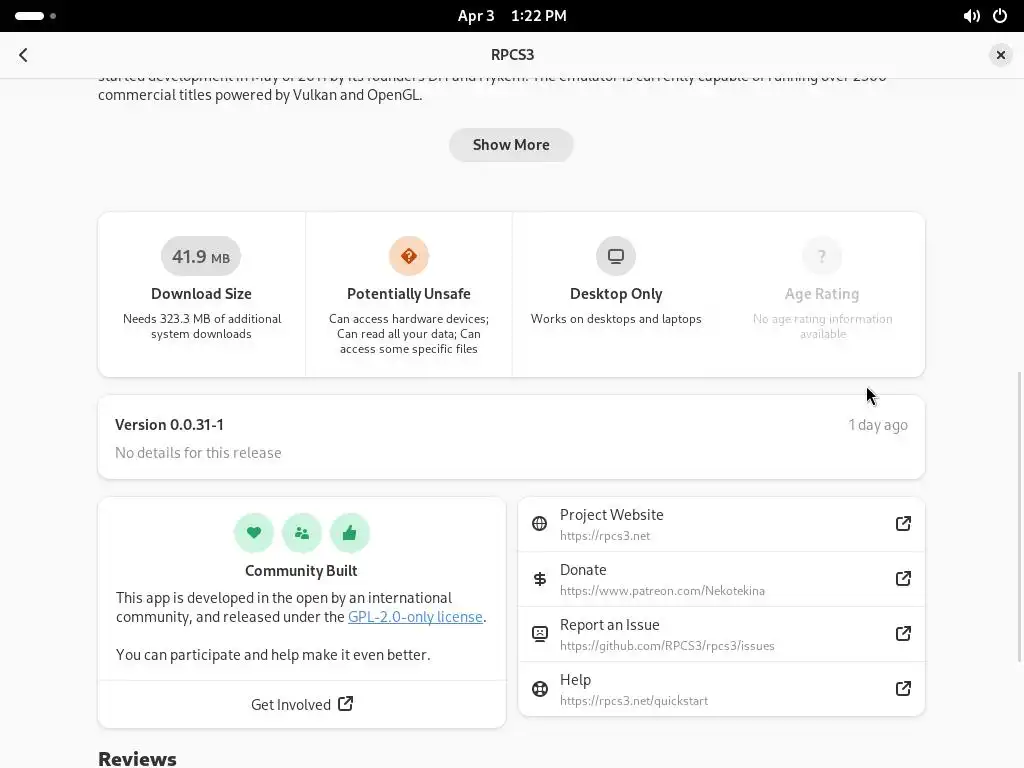Click the Age Rating question mark icon
1024x768 pixels.
(x=822, y=256)
